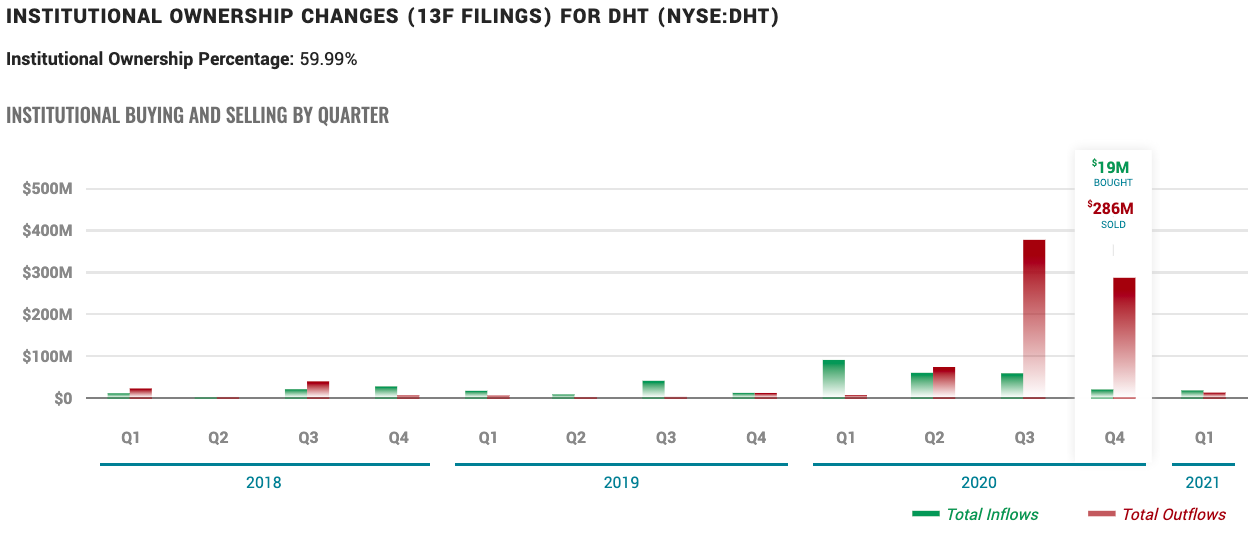Click the 2018 Q4 green inflows bar
The width and height of the screenshot is (1258, 538).
click(386, 392)
